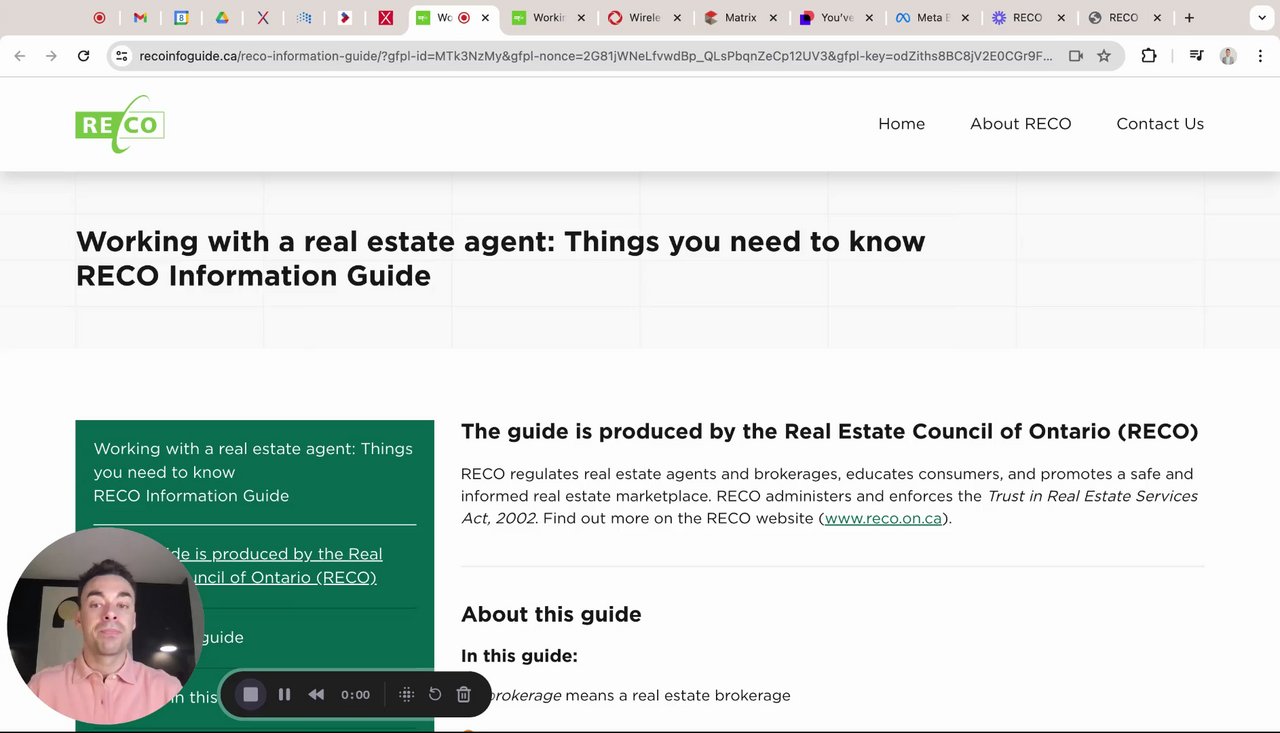
Task: Click the address bar URL field
Action: [595, 56]
